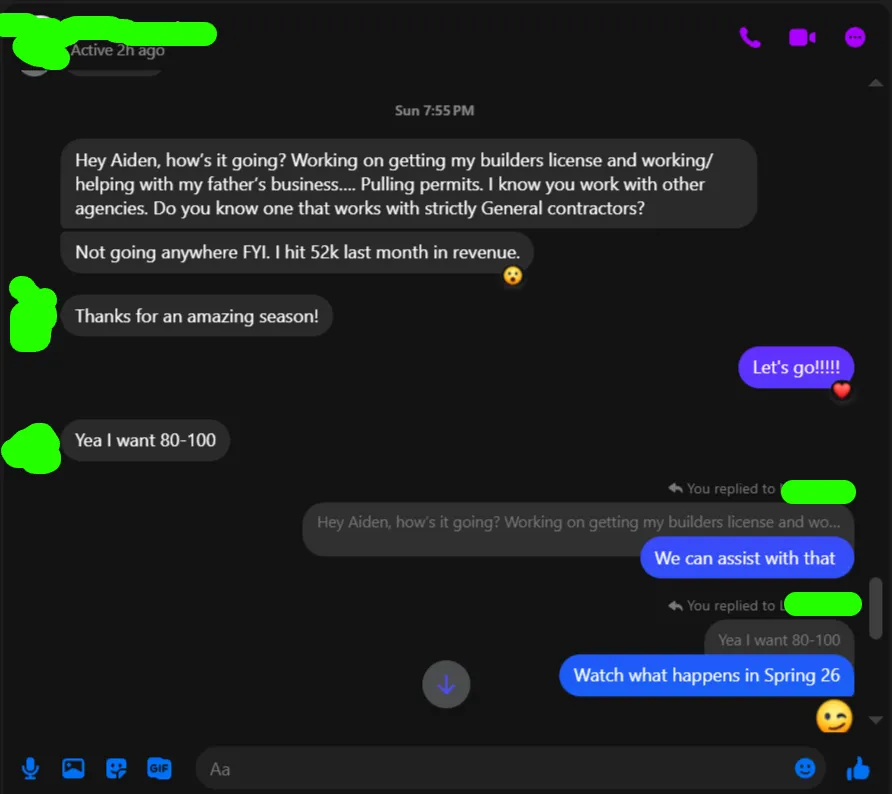Click scrollbar up arrow at top
892x794 pixels.
pyautogui.click(x=876, y=83)
